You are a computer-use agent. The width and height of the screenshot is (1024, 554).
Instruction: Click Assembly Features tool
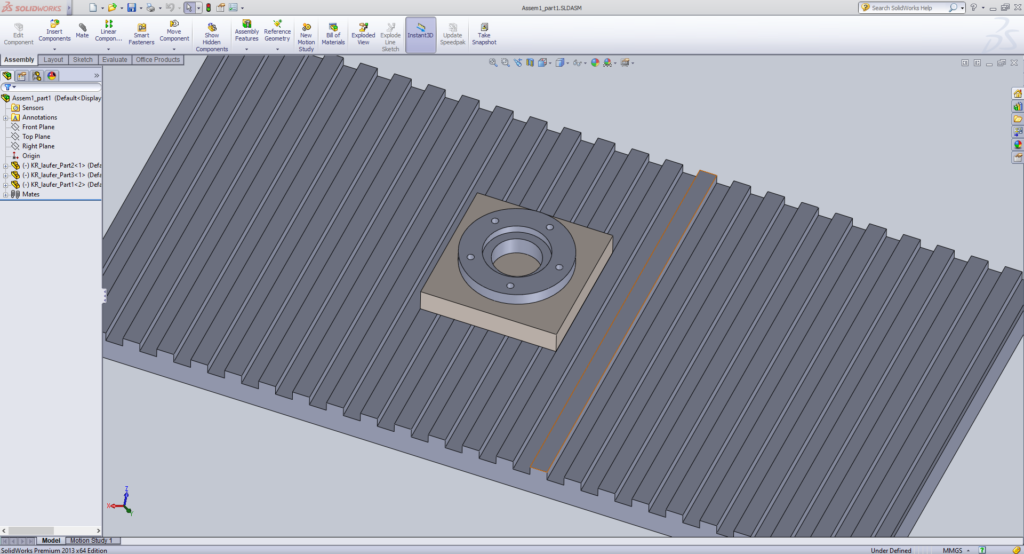(x=247, y=31)
